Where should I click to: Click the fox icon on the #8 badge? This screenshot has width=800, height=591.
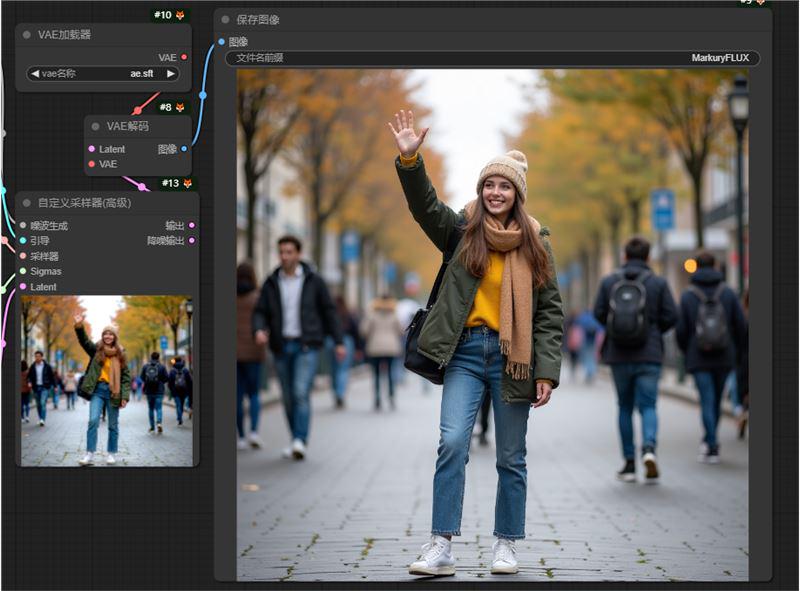coord(180,107)
